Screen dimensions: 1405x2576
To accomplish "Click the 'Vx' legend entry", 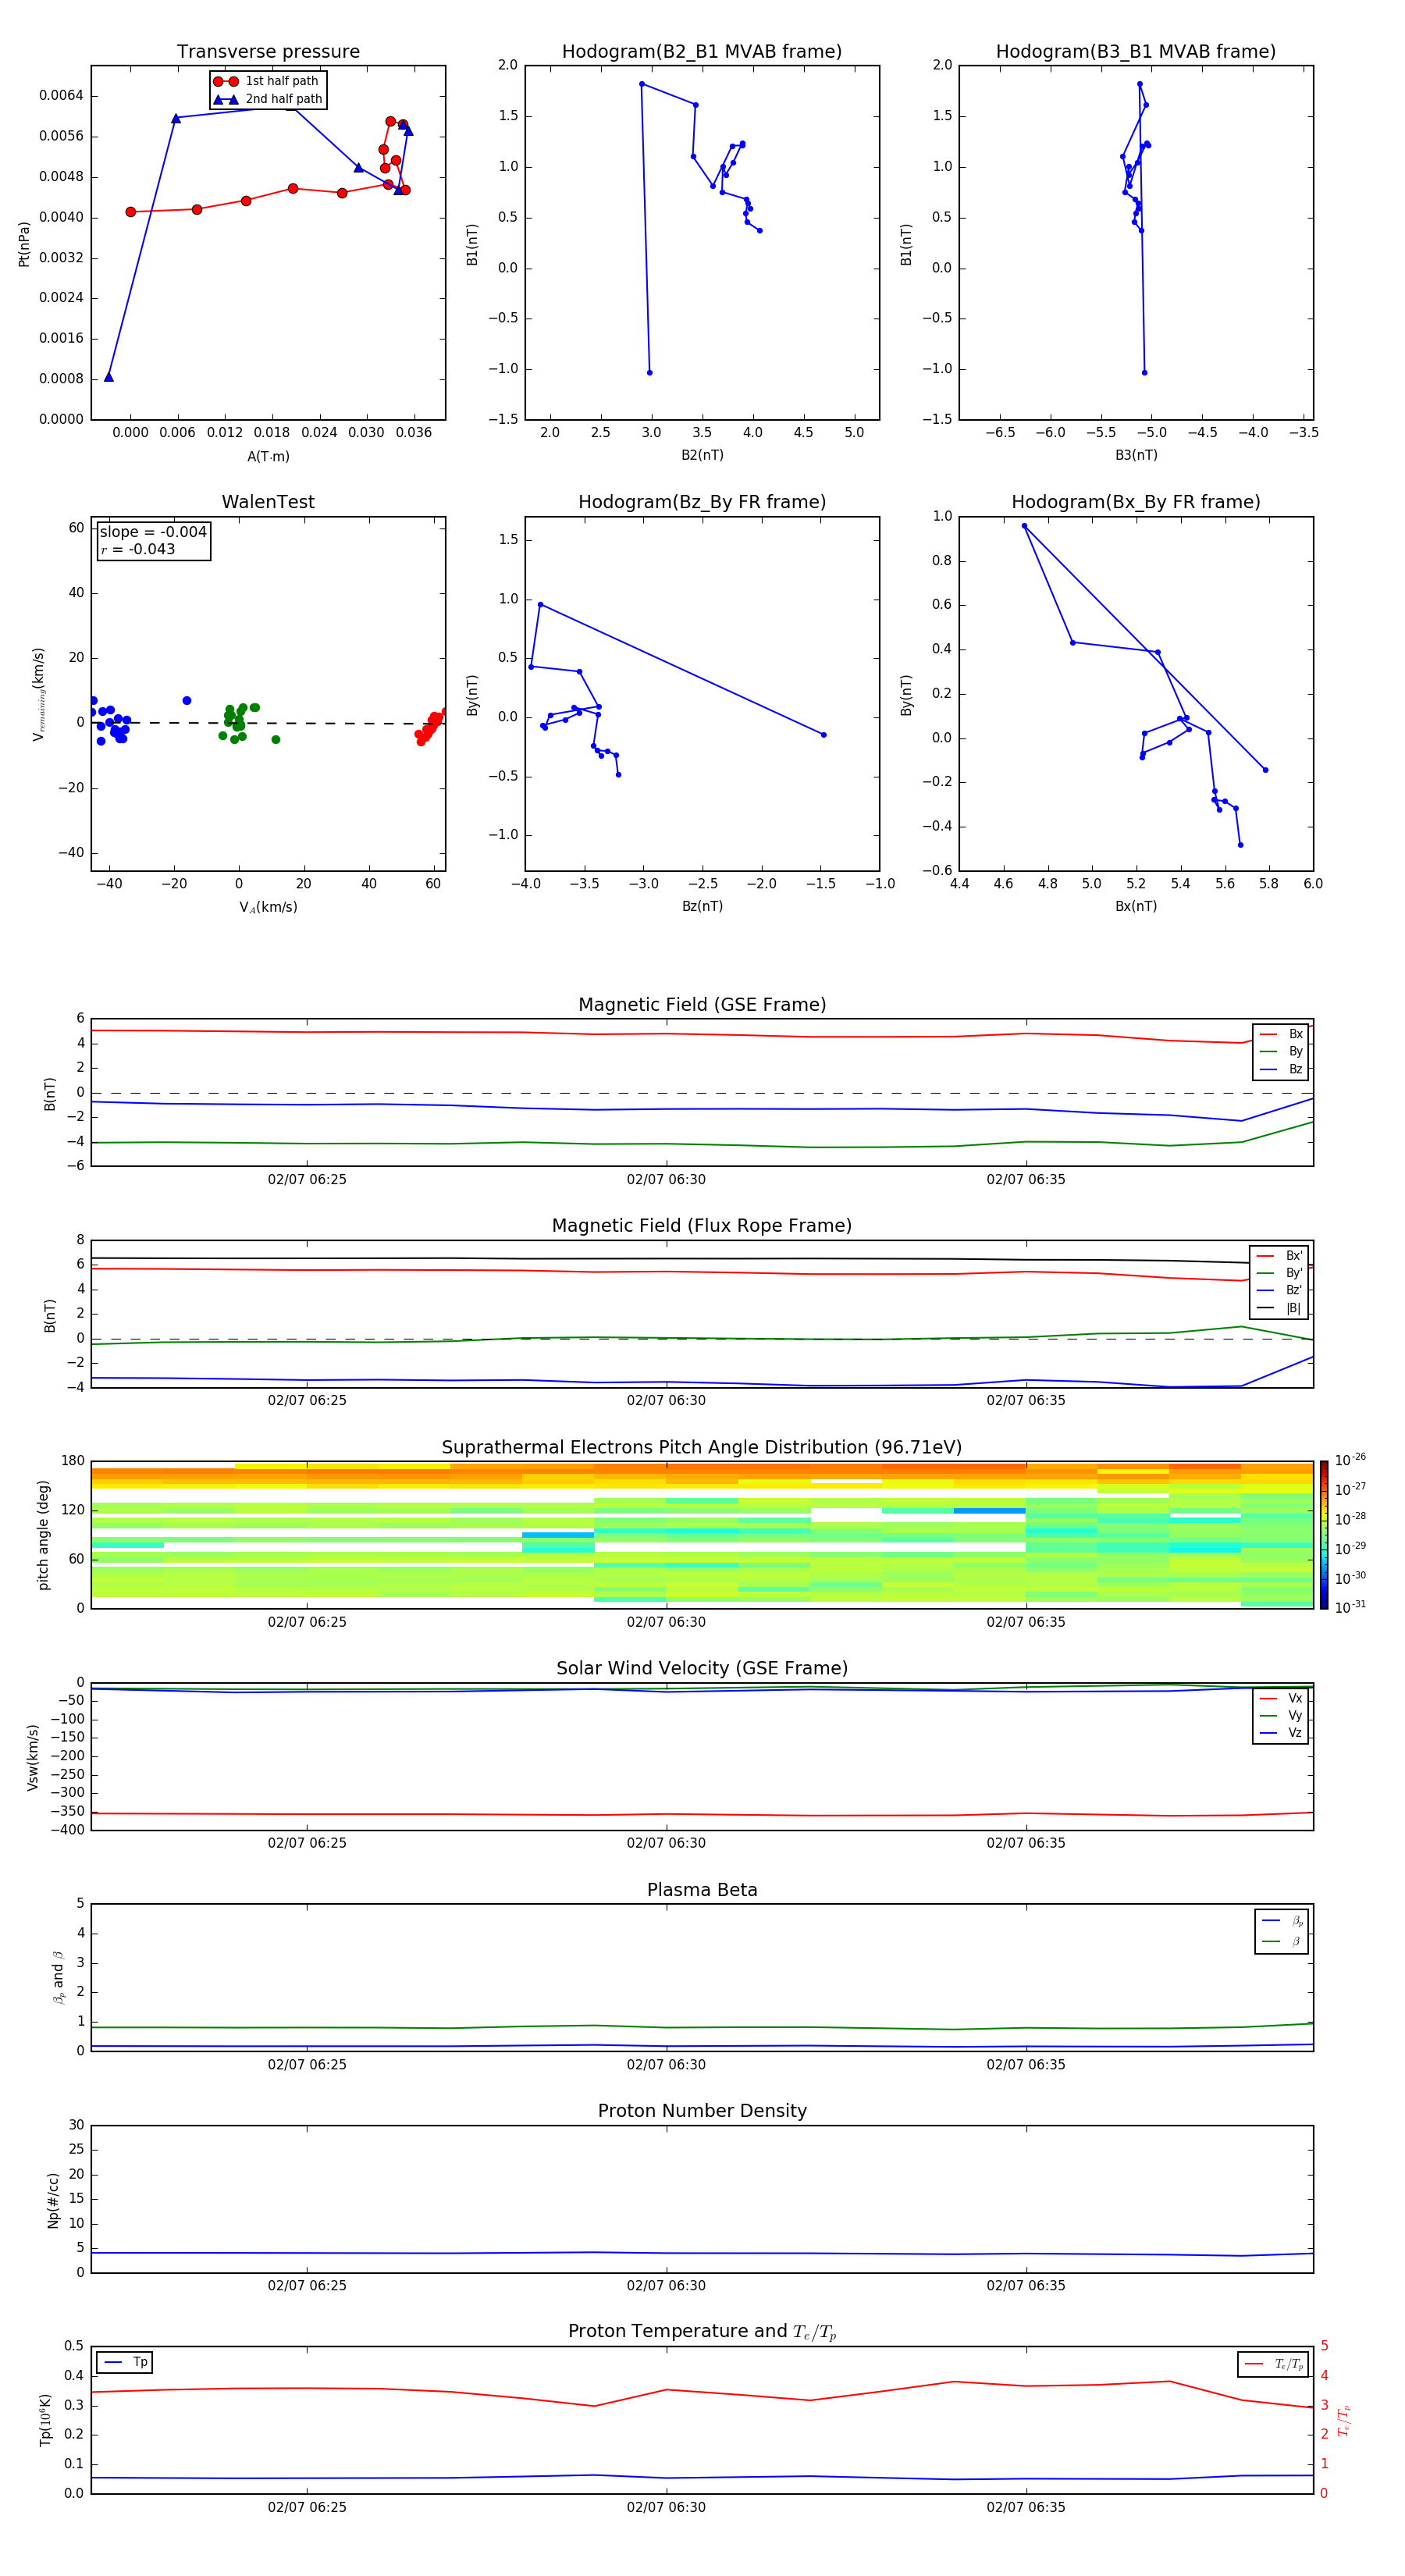I will tap(1282, 1699).
